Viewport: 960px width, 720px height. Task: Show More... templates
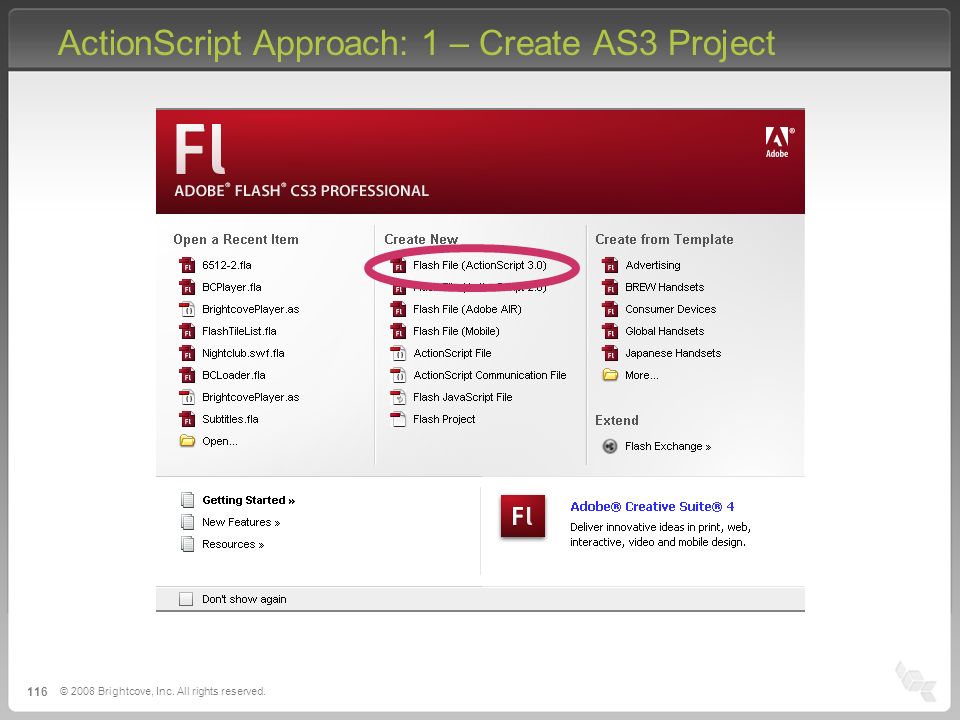click(642, 375)
